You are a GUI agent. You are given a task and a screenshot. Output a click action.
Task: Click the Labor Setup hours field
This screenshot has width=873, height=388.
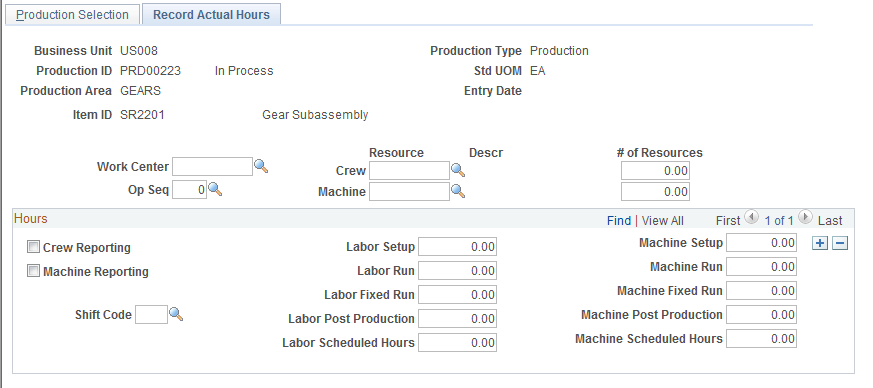[x=457, y=247]
